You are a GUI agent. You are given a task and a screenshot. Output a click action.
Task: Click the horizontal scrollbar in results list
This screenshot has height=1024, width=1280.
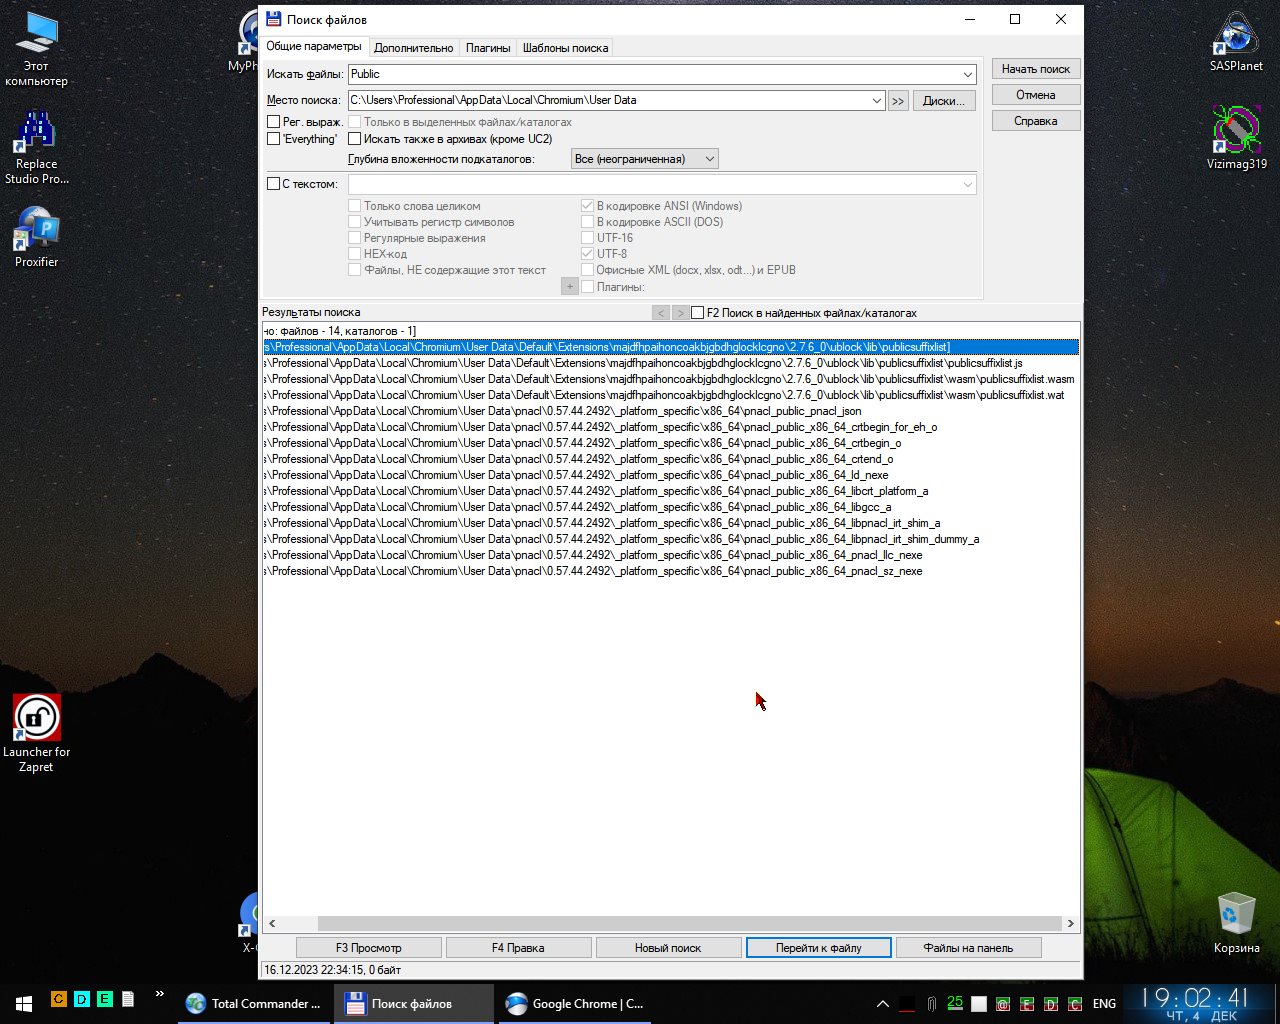pos(689,924)
